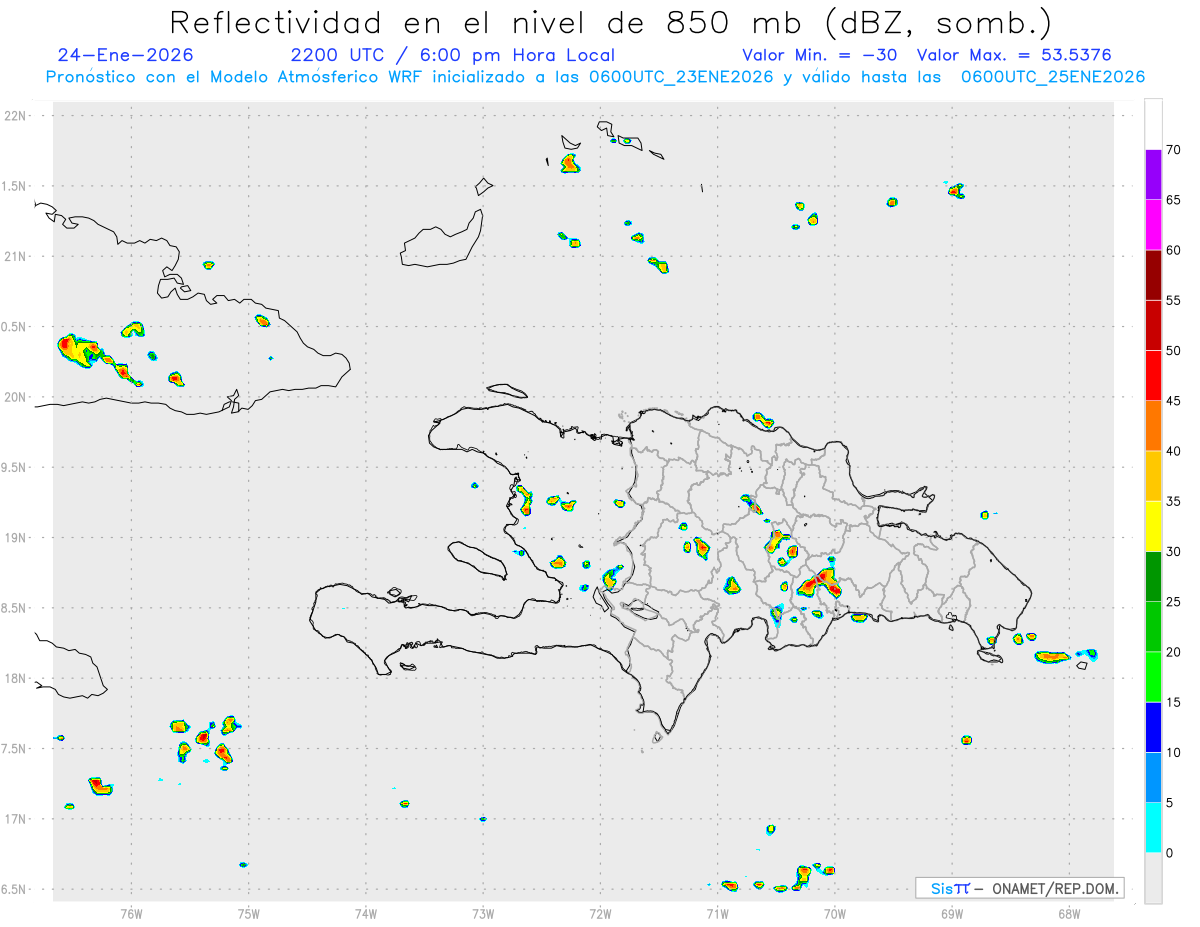This screenshot has width=1200, height=927.
Task: Click the colorbar tick label '45'
Action: 1173,401
